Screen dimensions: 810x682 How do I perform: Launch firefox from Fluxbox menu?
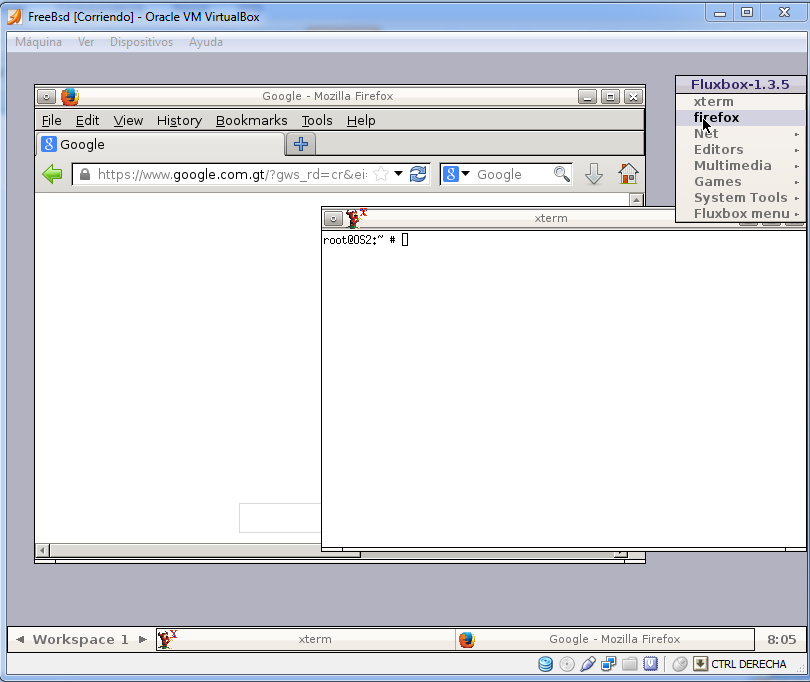741,118
